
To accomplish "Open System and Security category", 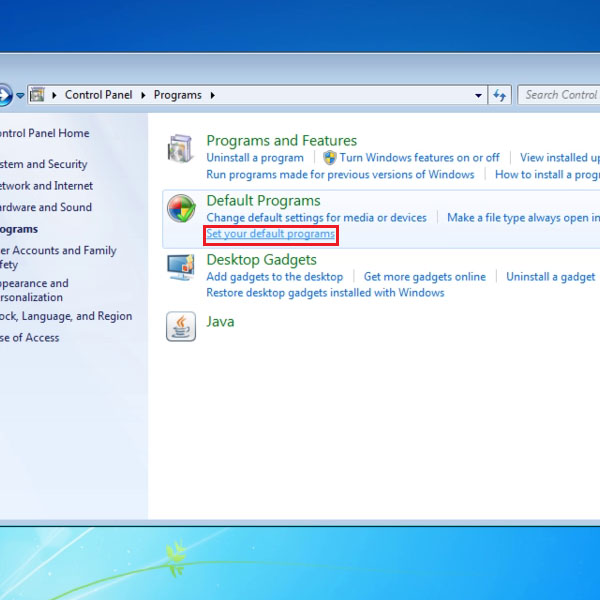I will pyautogui.click(x=43, y=164).
